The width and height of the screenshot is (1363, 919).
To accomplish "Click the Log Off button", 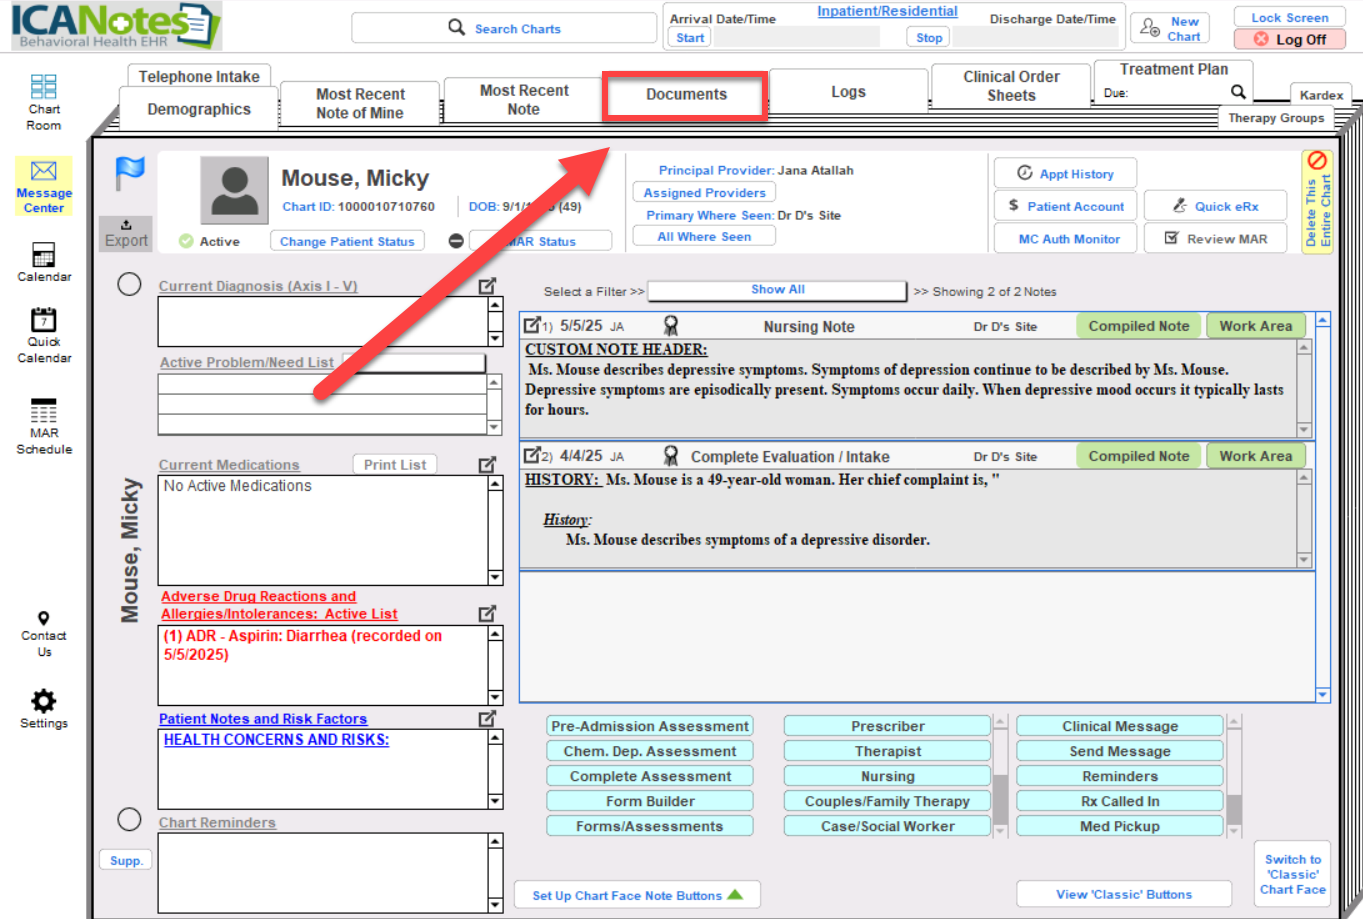I will (x=1289, y=40).
